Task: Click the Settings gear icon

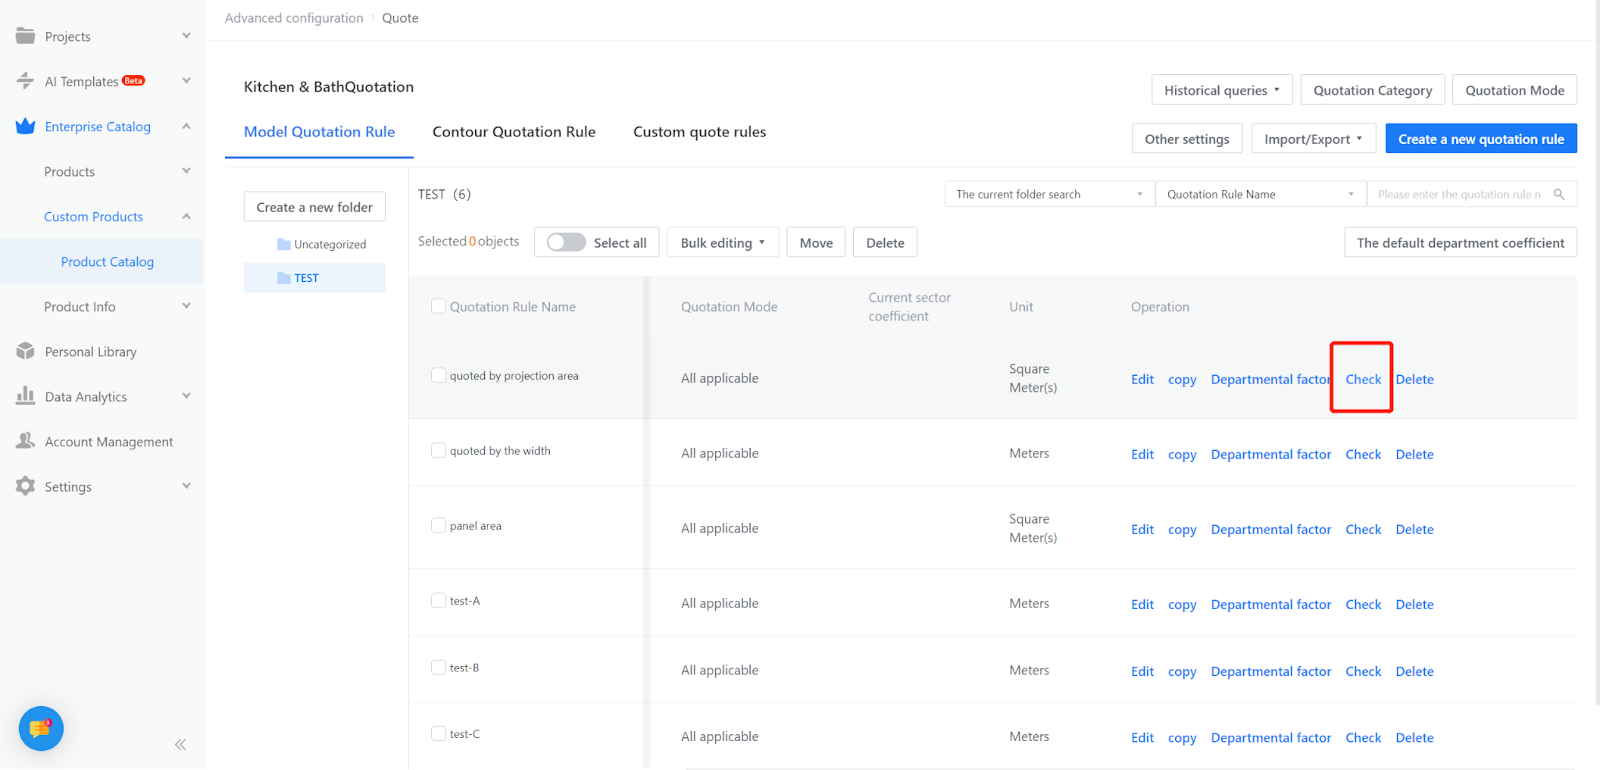Action: coord(25,486)
